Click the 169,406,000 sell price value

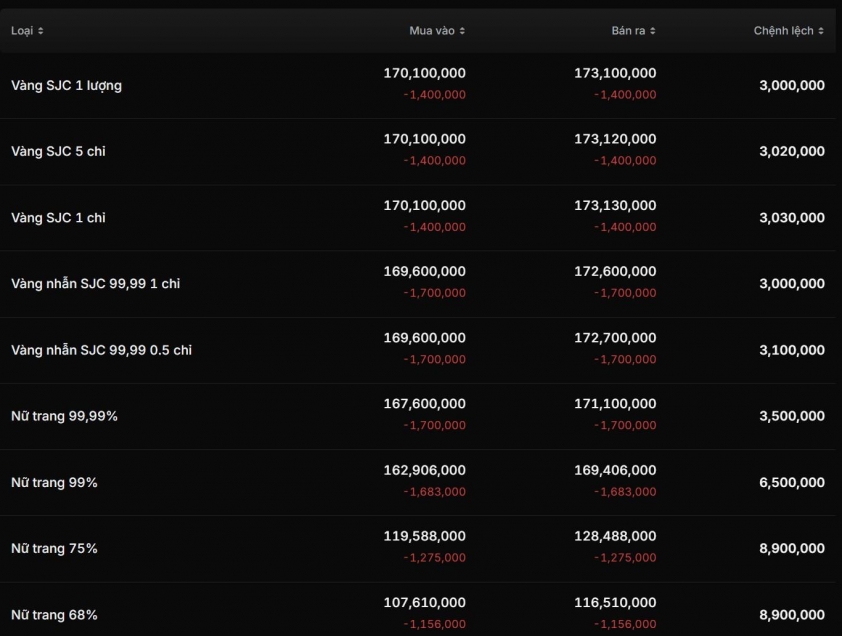point(615,470)
